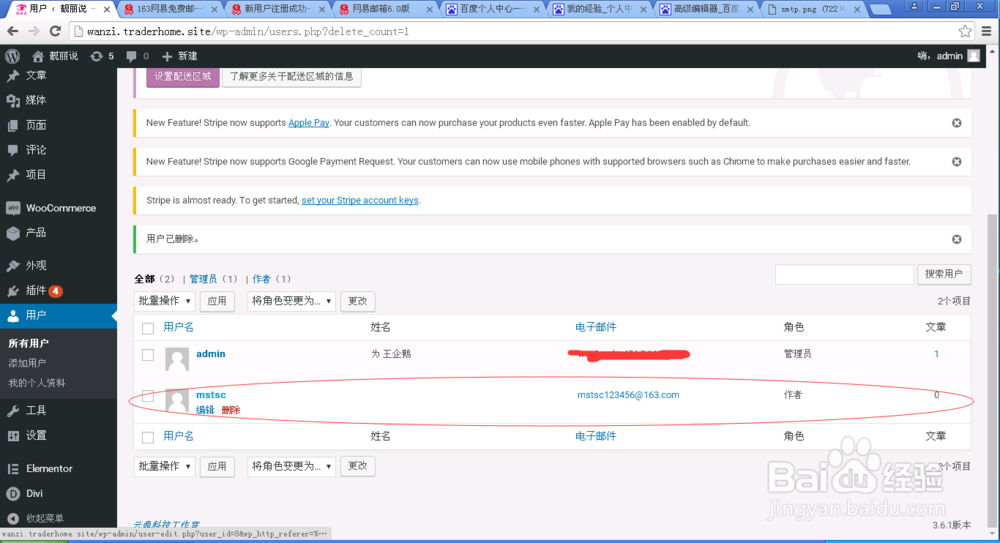1000x543 pixels.
Task: Open 文章 posts pin icon in sidebar
Action: [x=13, y=76]
